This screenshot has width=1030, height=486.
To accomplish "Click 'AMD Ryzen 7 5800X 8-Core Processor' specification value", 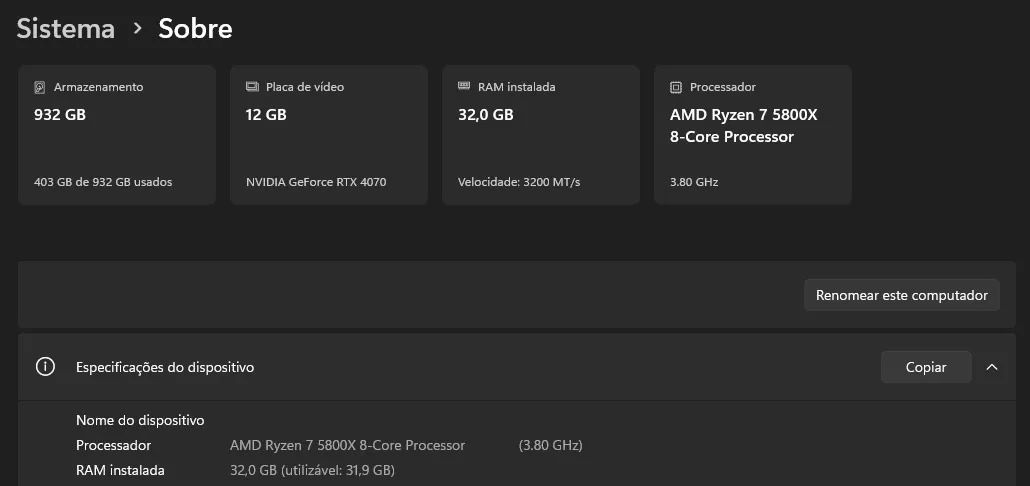I will click(347, 445).
